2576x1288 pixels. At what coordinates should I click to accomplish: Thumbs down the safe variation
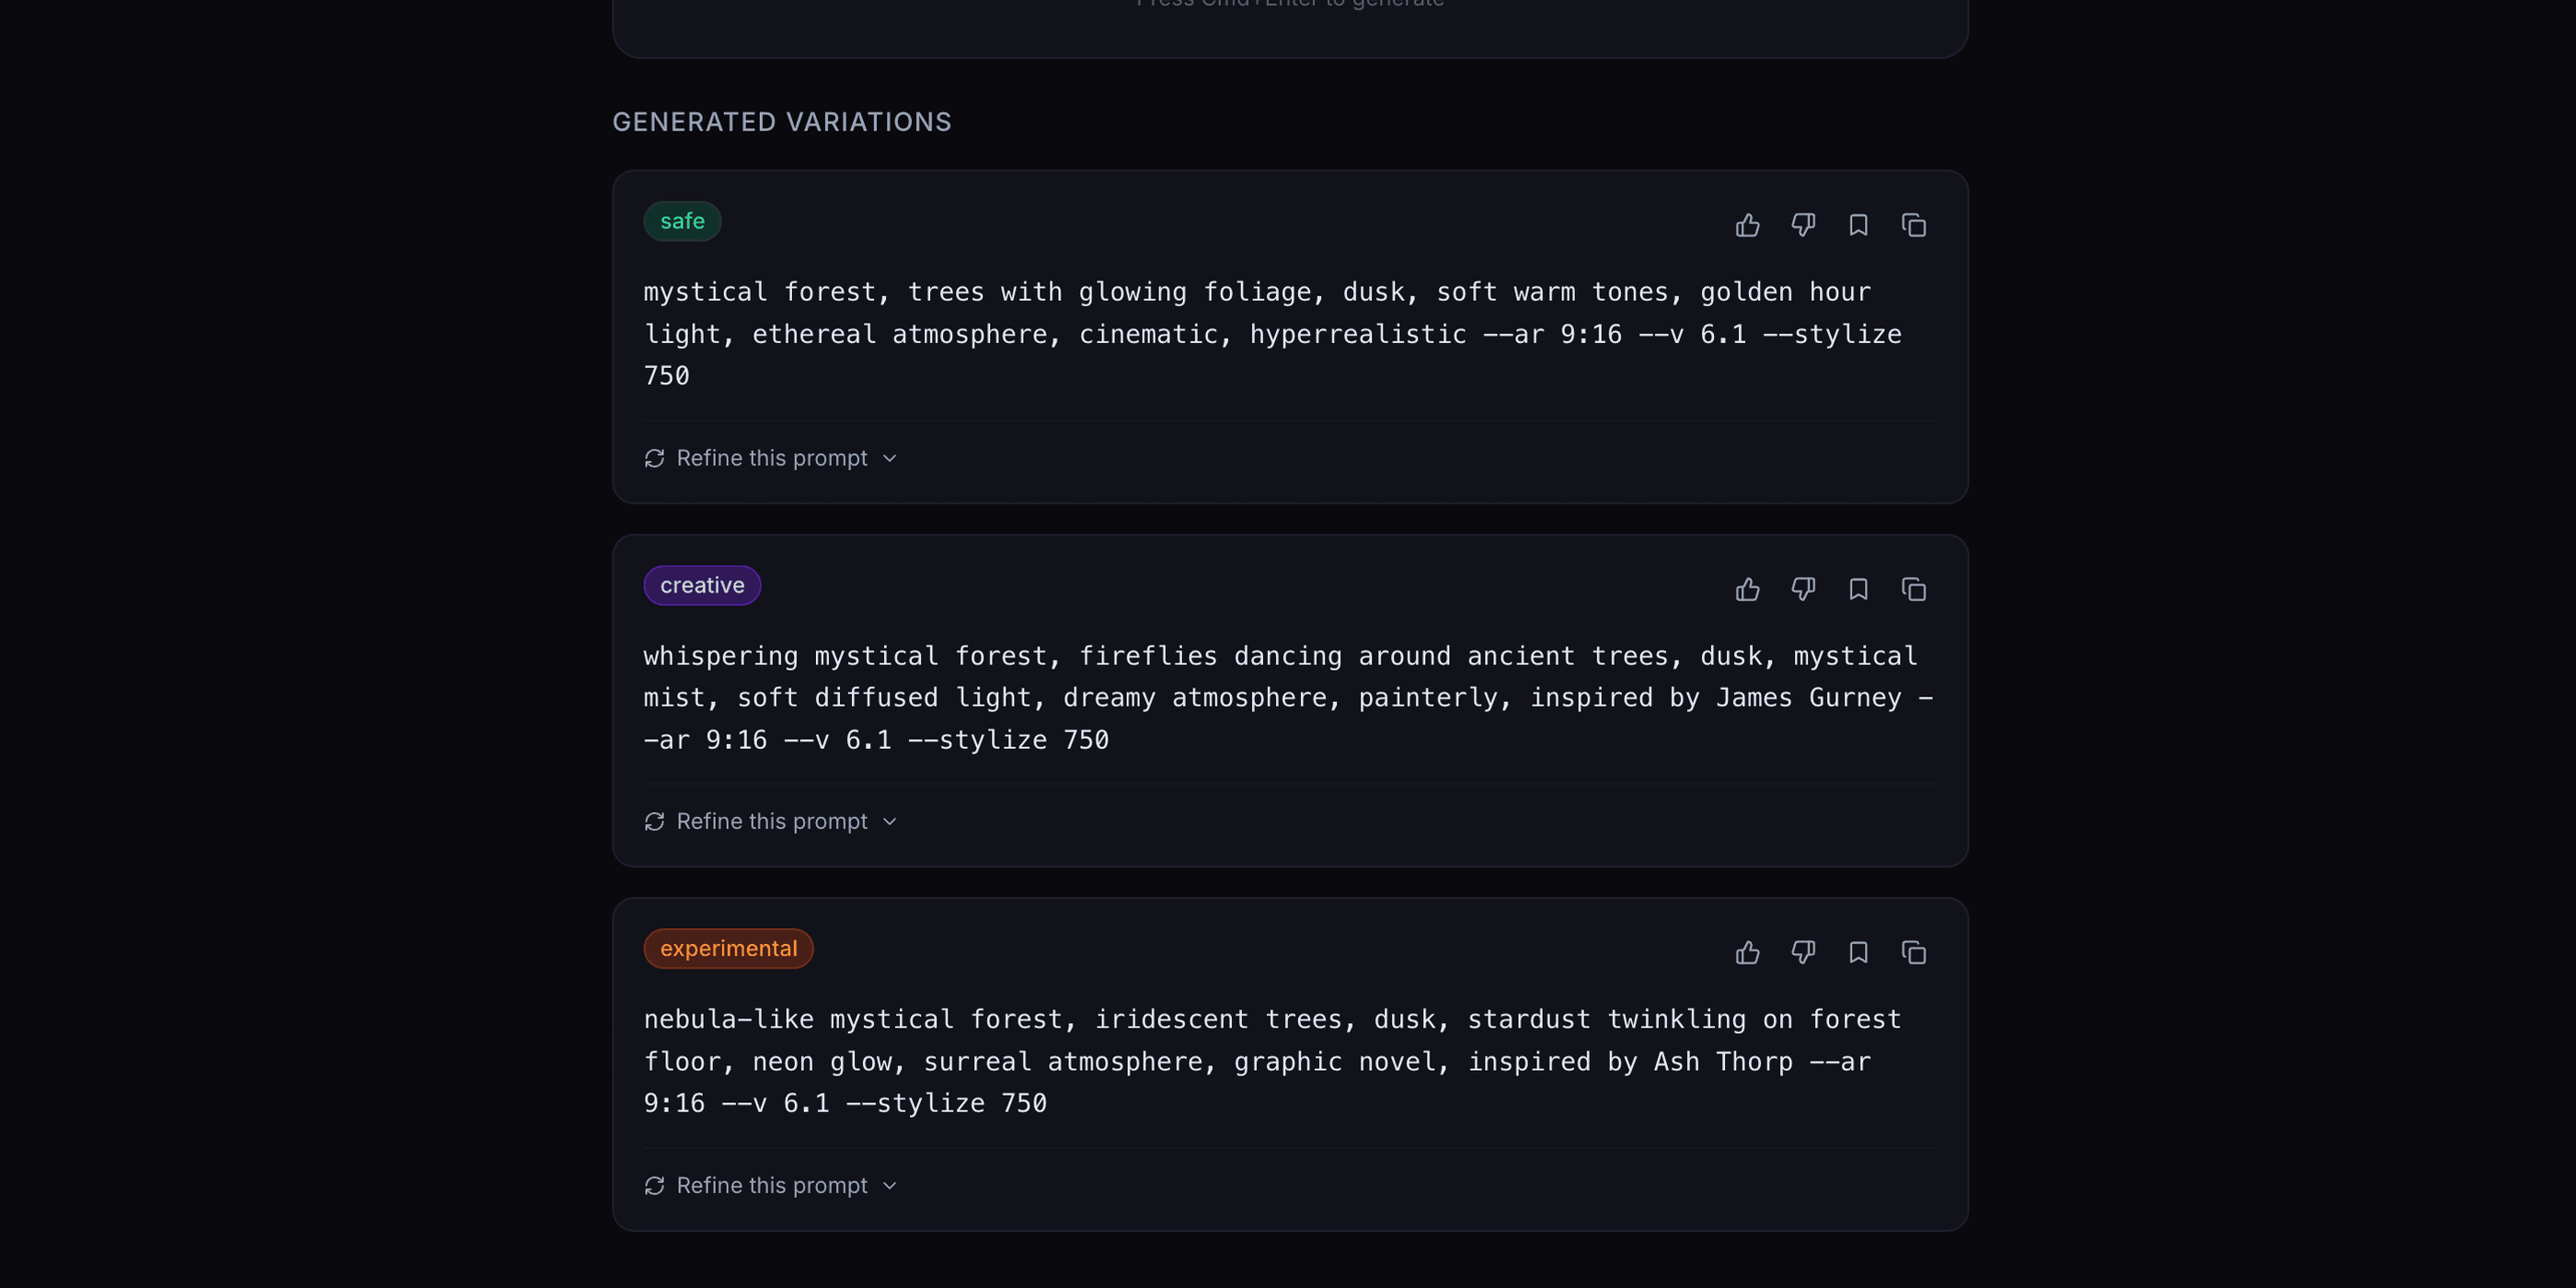tap(1803, 225)
